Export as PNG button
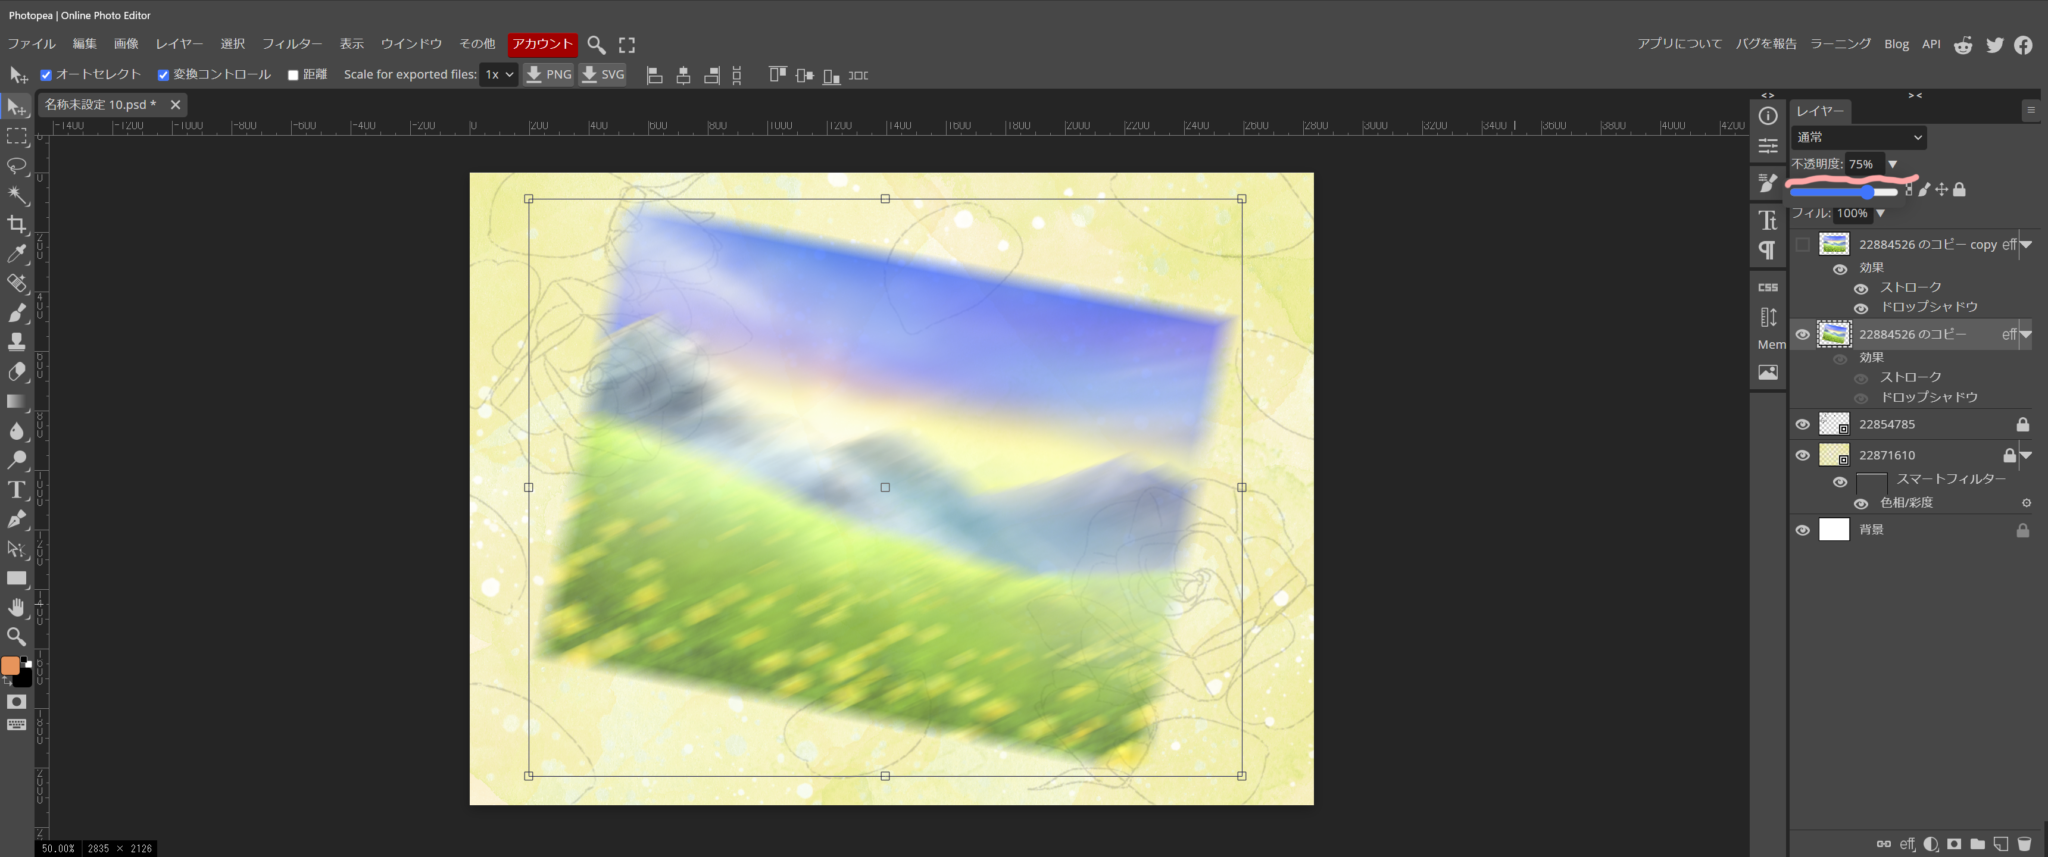Screen dimensions: 2048x857 (x=549, y=75)
